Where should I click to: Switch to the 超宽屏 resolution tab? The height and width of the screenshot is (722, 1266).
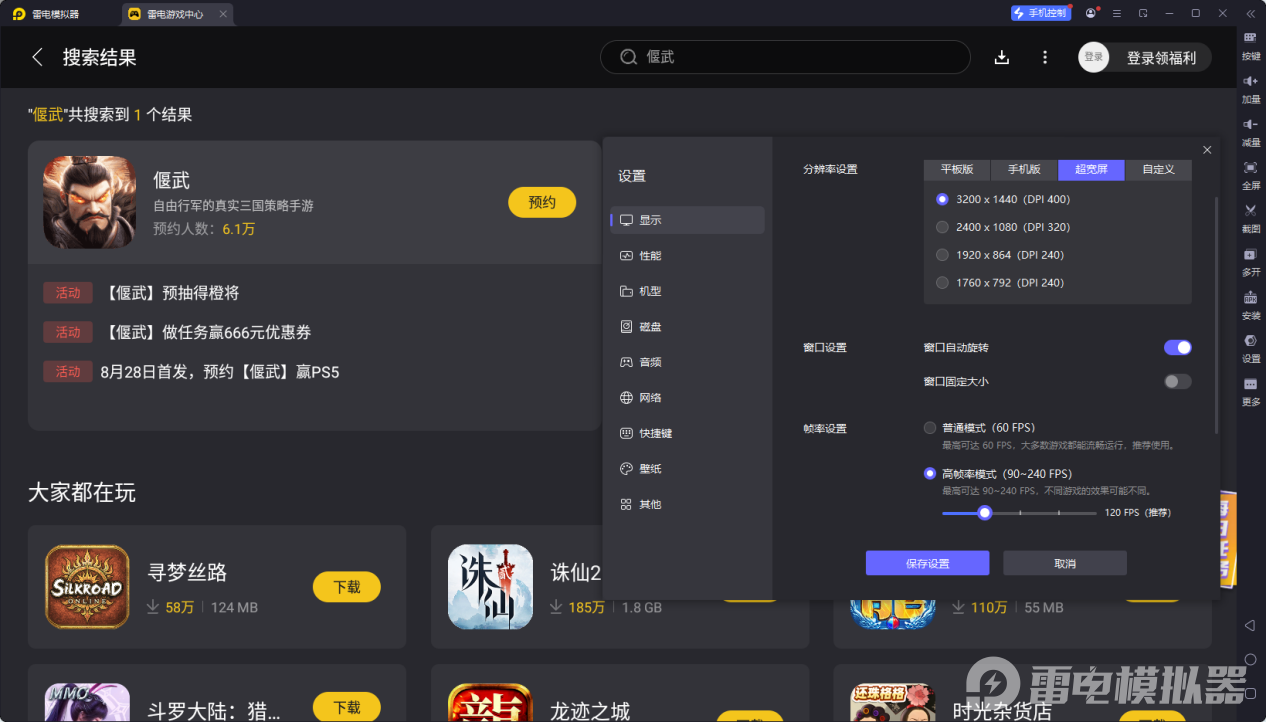[1092, 169]
